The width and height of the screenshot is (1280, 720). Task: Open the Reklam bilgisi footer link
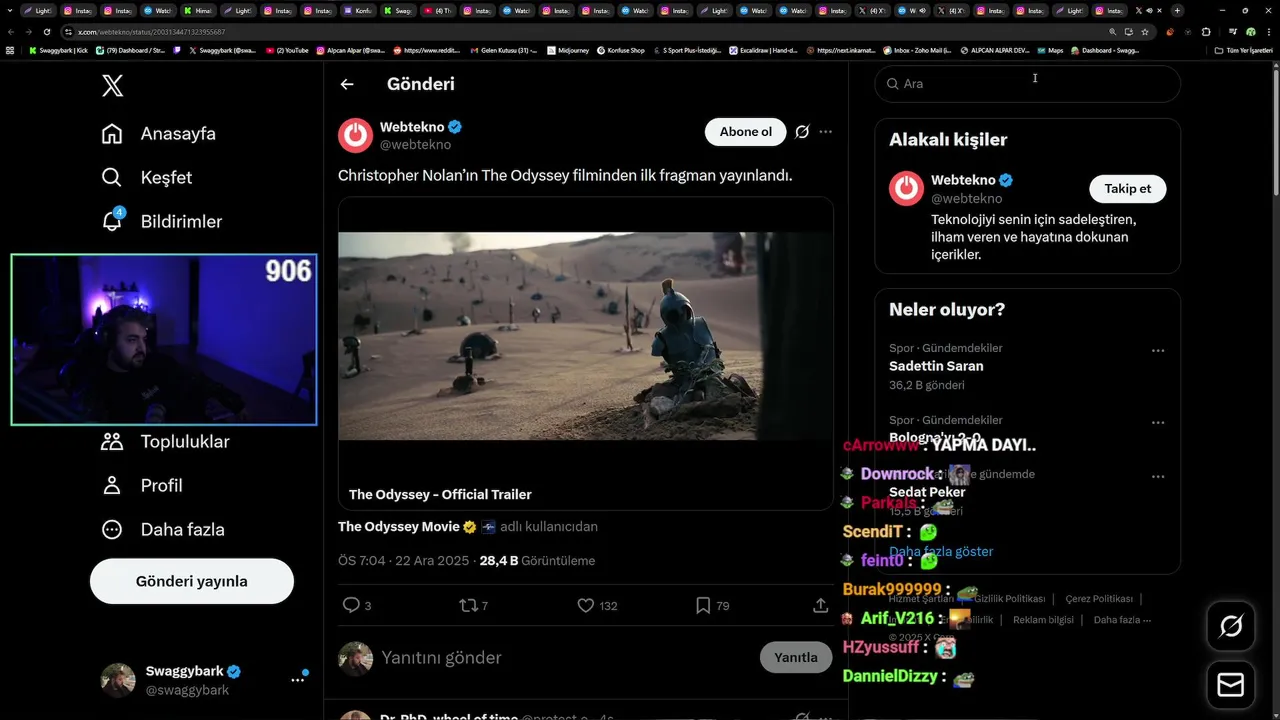pos(1043,620)
